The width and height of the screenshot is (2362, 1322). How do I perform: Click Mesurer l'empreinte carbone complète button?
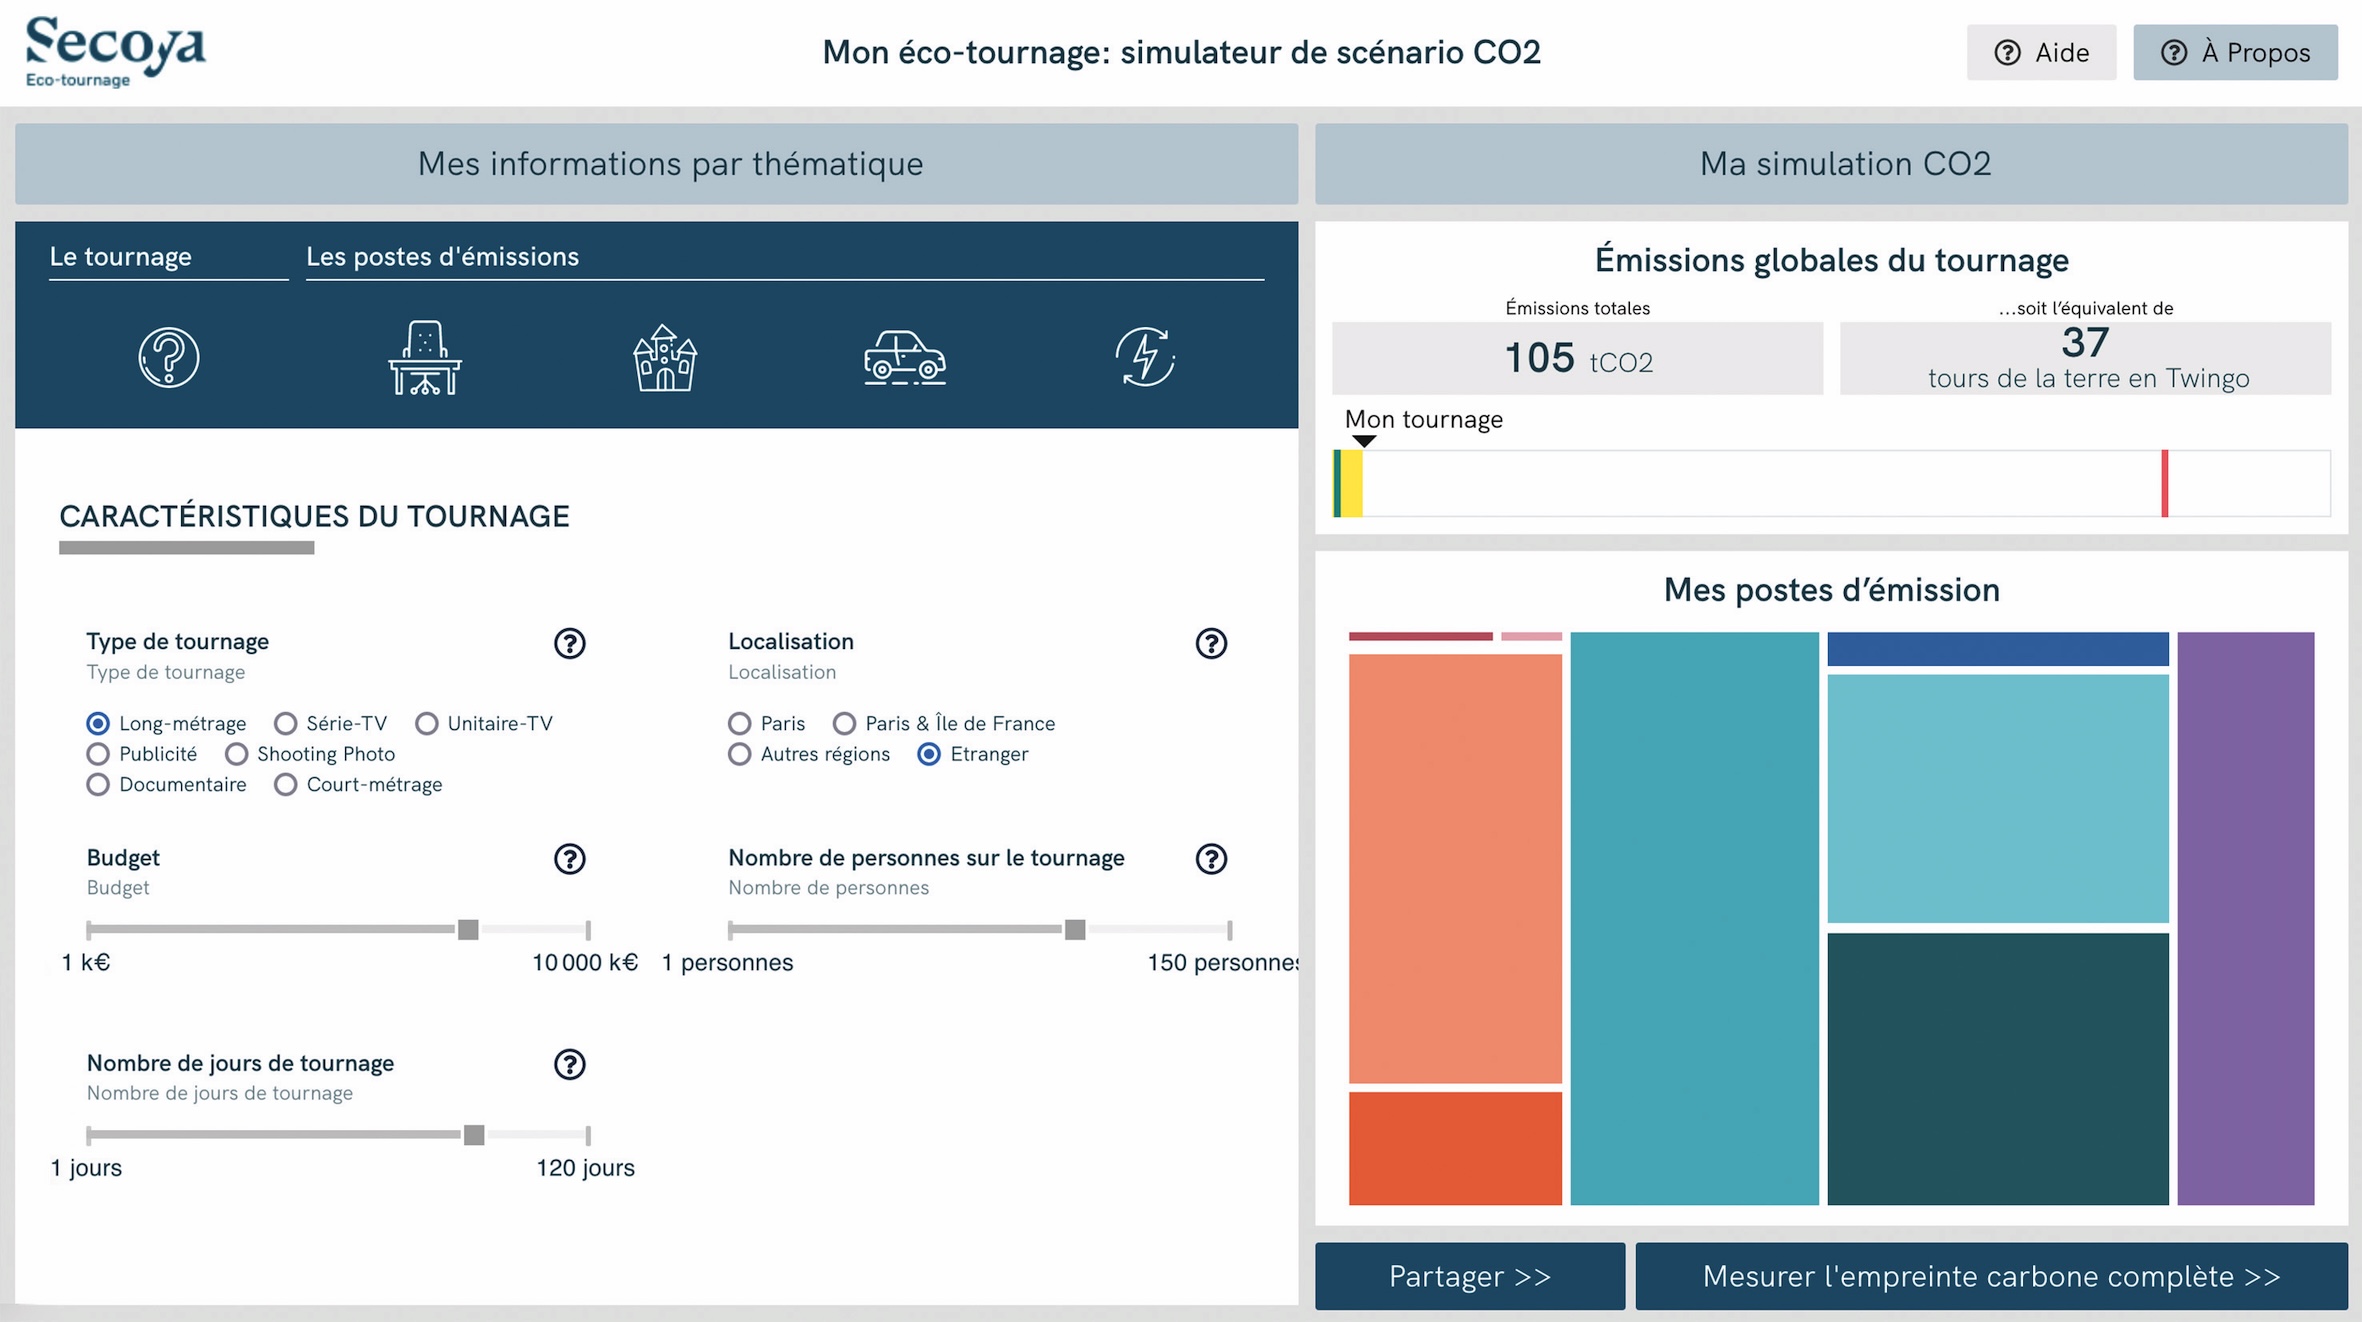click(x=1990, y=1276)
